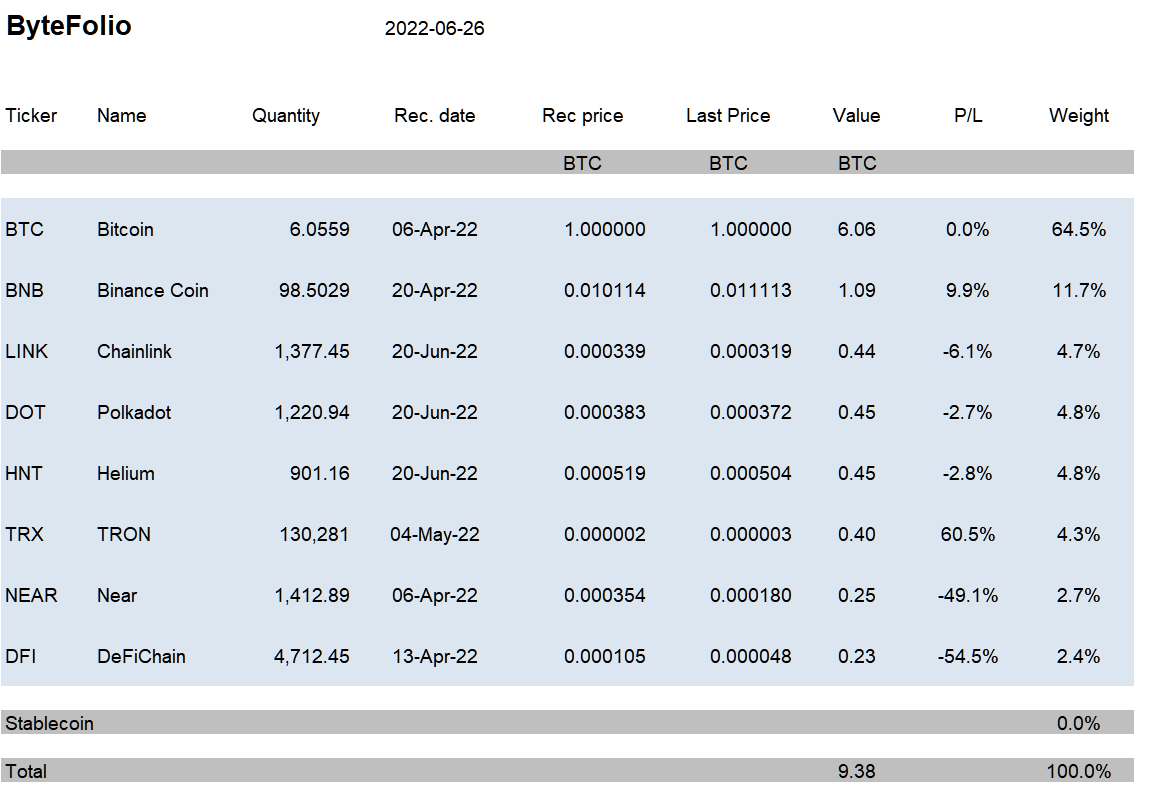Click the Ticker column header
The width and height of the screenshot is (1171, 796).
(31, 116)
